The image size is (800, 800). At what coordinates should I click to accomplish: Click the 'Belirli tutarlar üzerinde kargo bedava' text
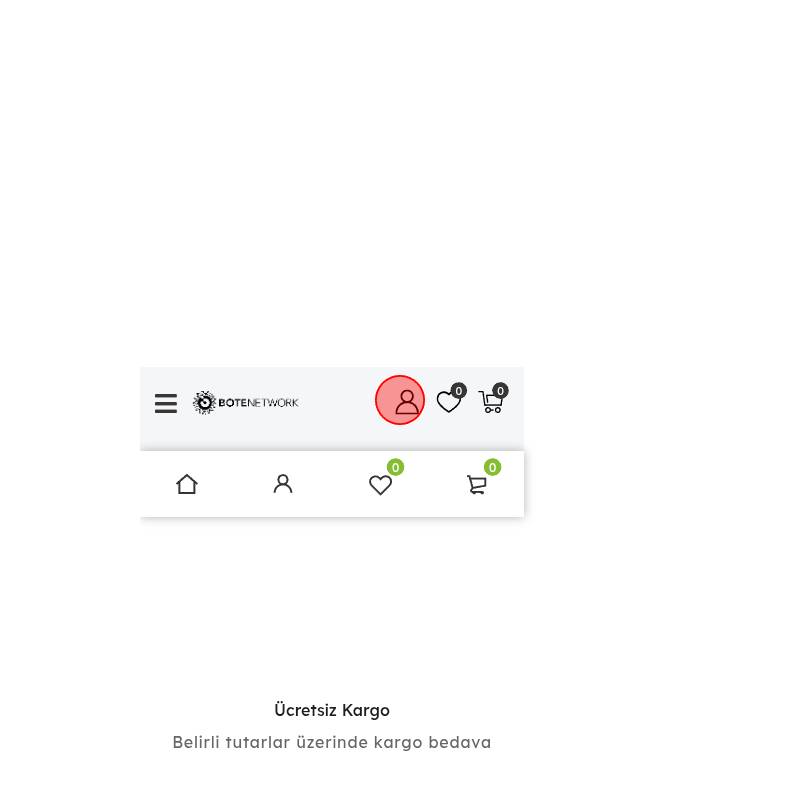[x=332, y=742]
